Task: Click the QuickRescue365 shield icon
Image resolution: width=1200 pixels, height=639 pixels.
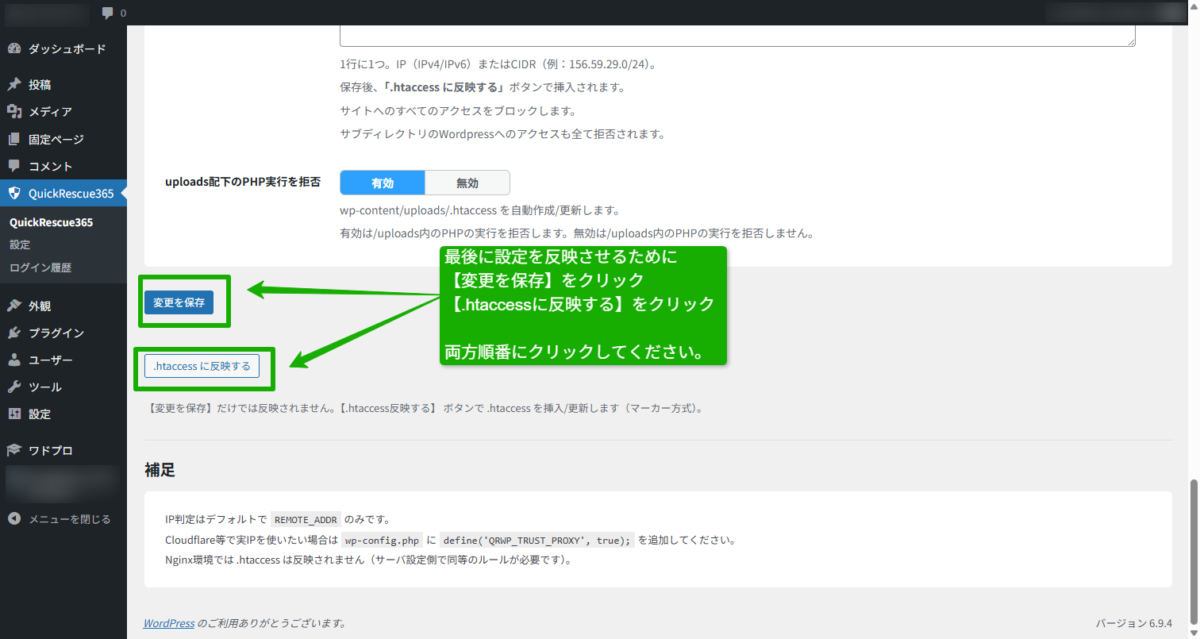Action: point(14,194)
